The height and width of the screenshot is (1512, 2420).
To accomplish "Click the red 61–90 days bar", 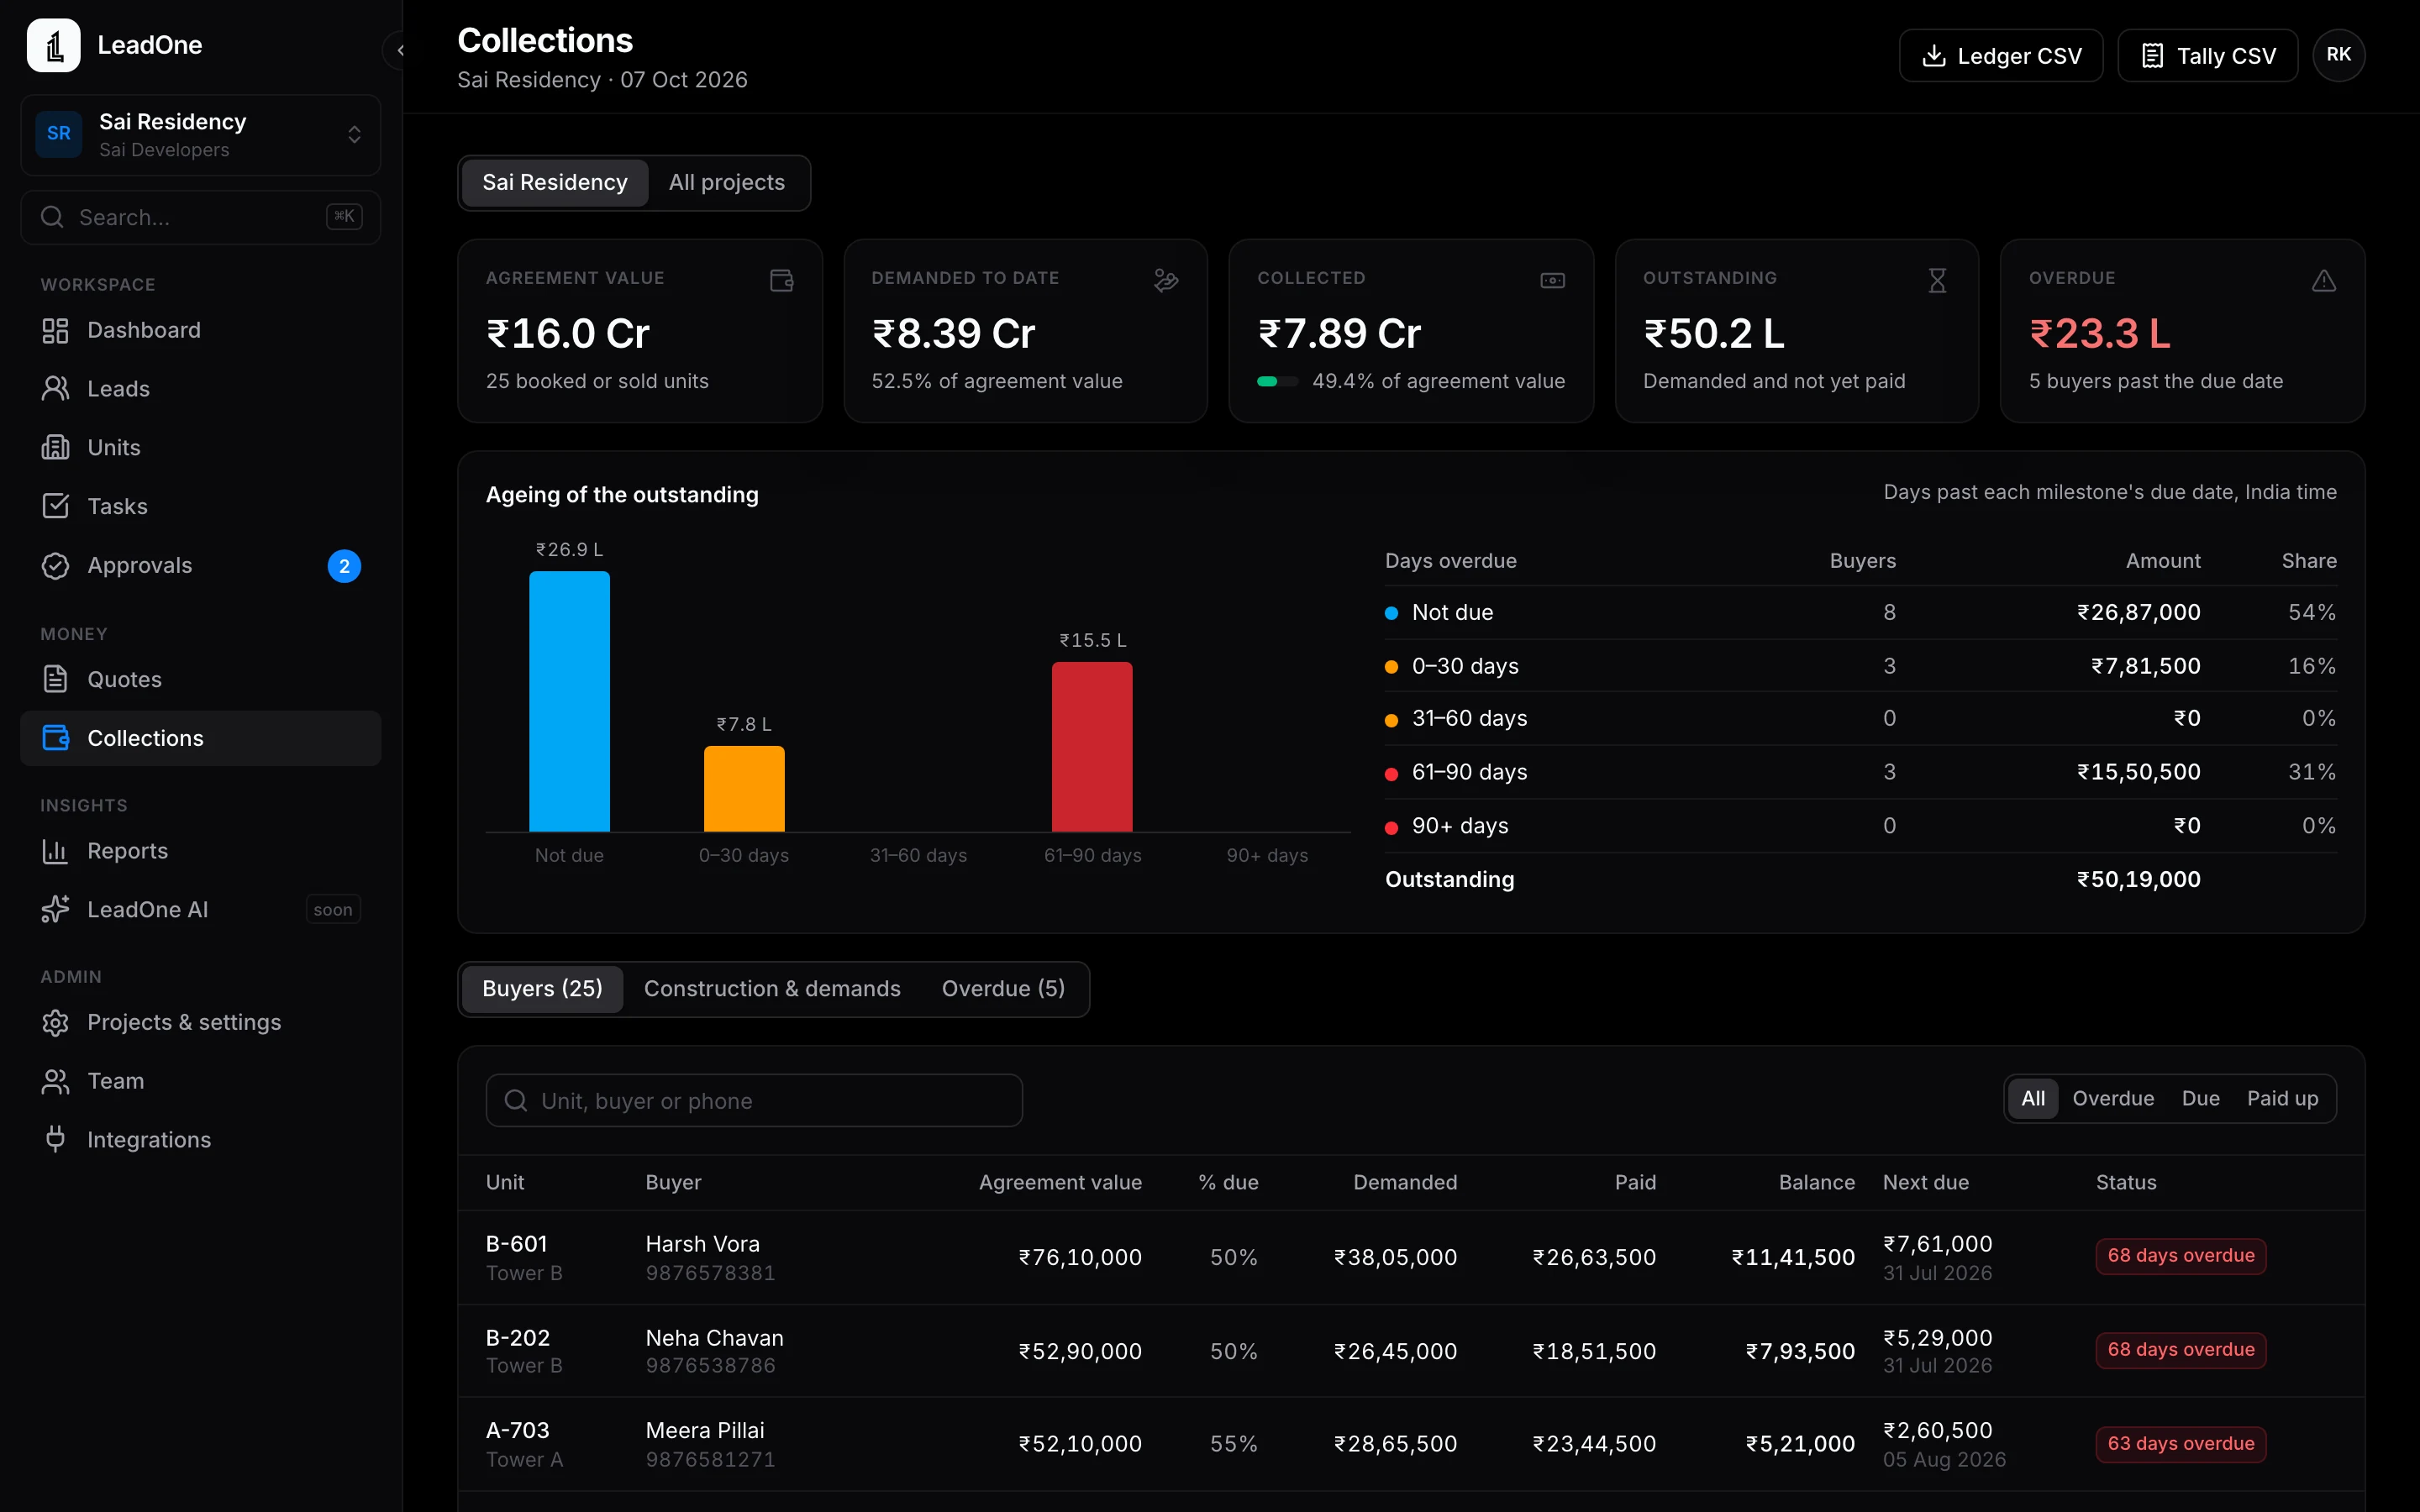I will (1092, 746).
